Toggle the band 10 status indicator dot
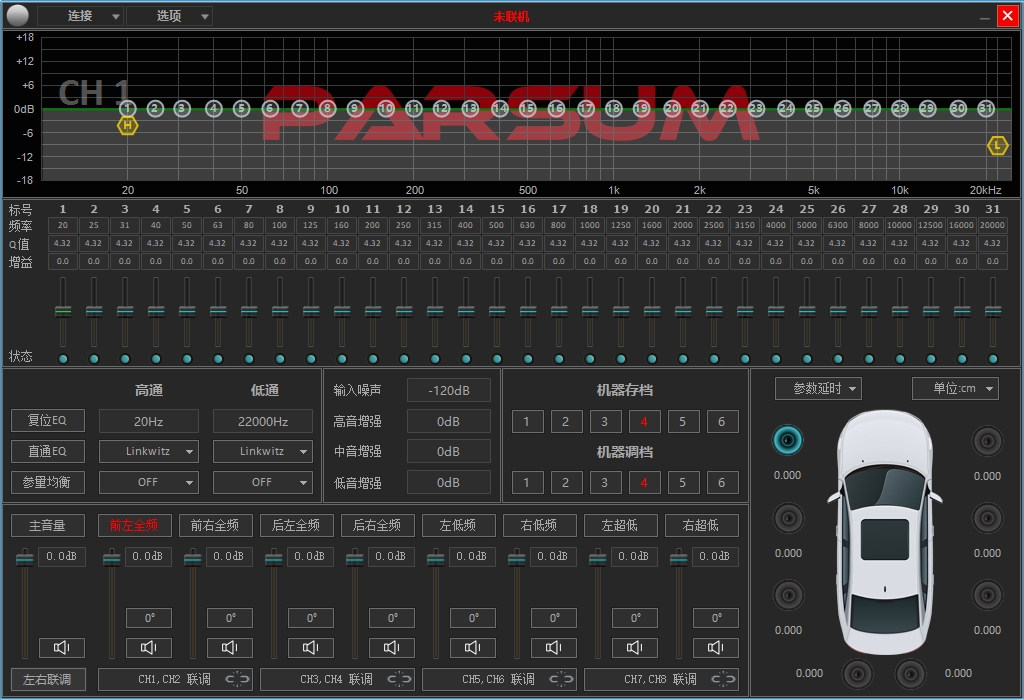Screen dimensions: 1024x700 click(342, 358)
